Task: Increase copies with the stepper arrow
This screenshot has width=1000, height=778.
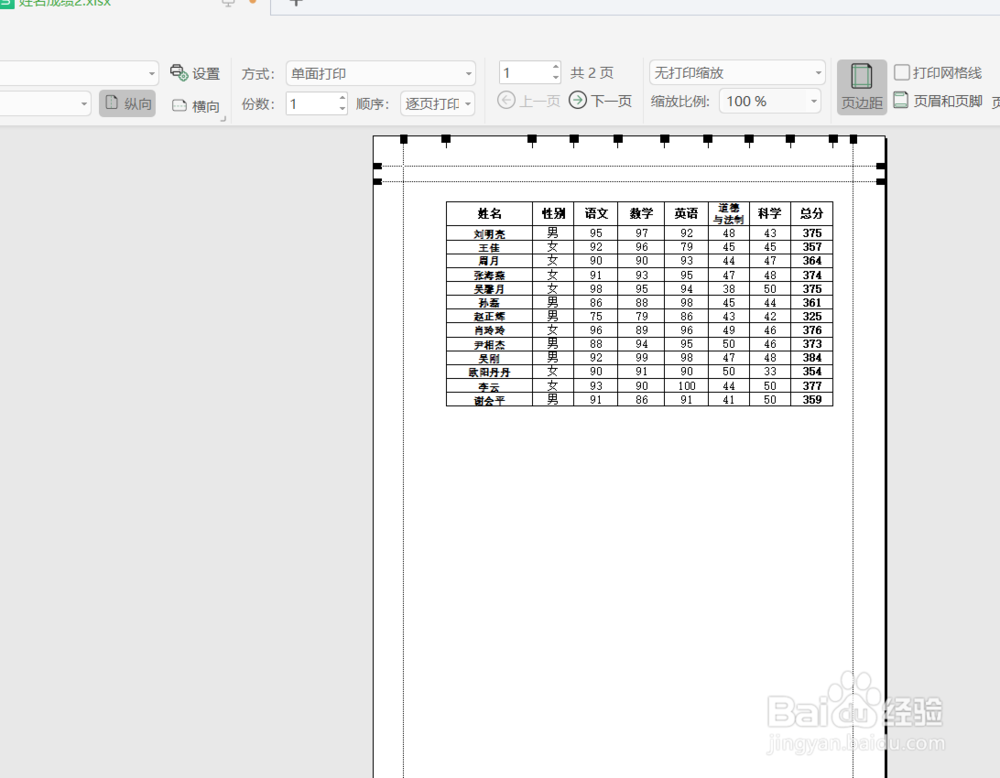Action: click(x=342, y=98)
